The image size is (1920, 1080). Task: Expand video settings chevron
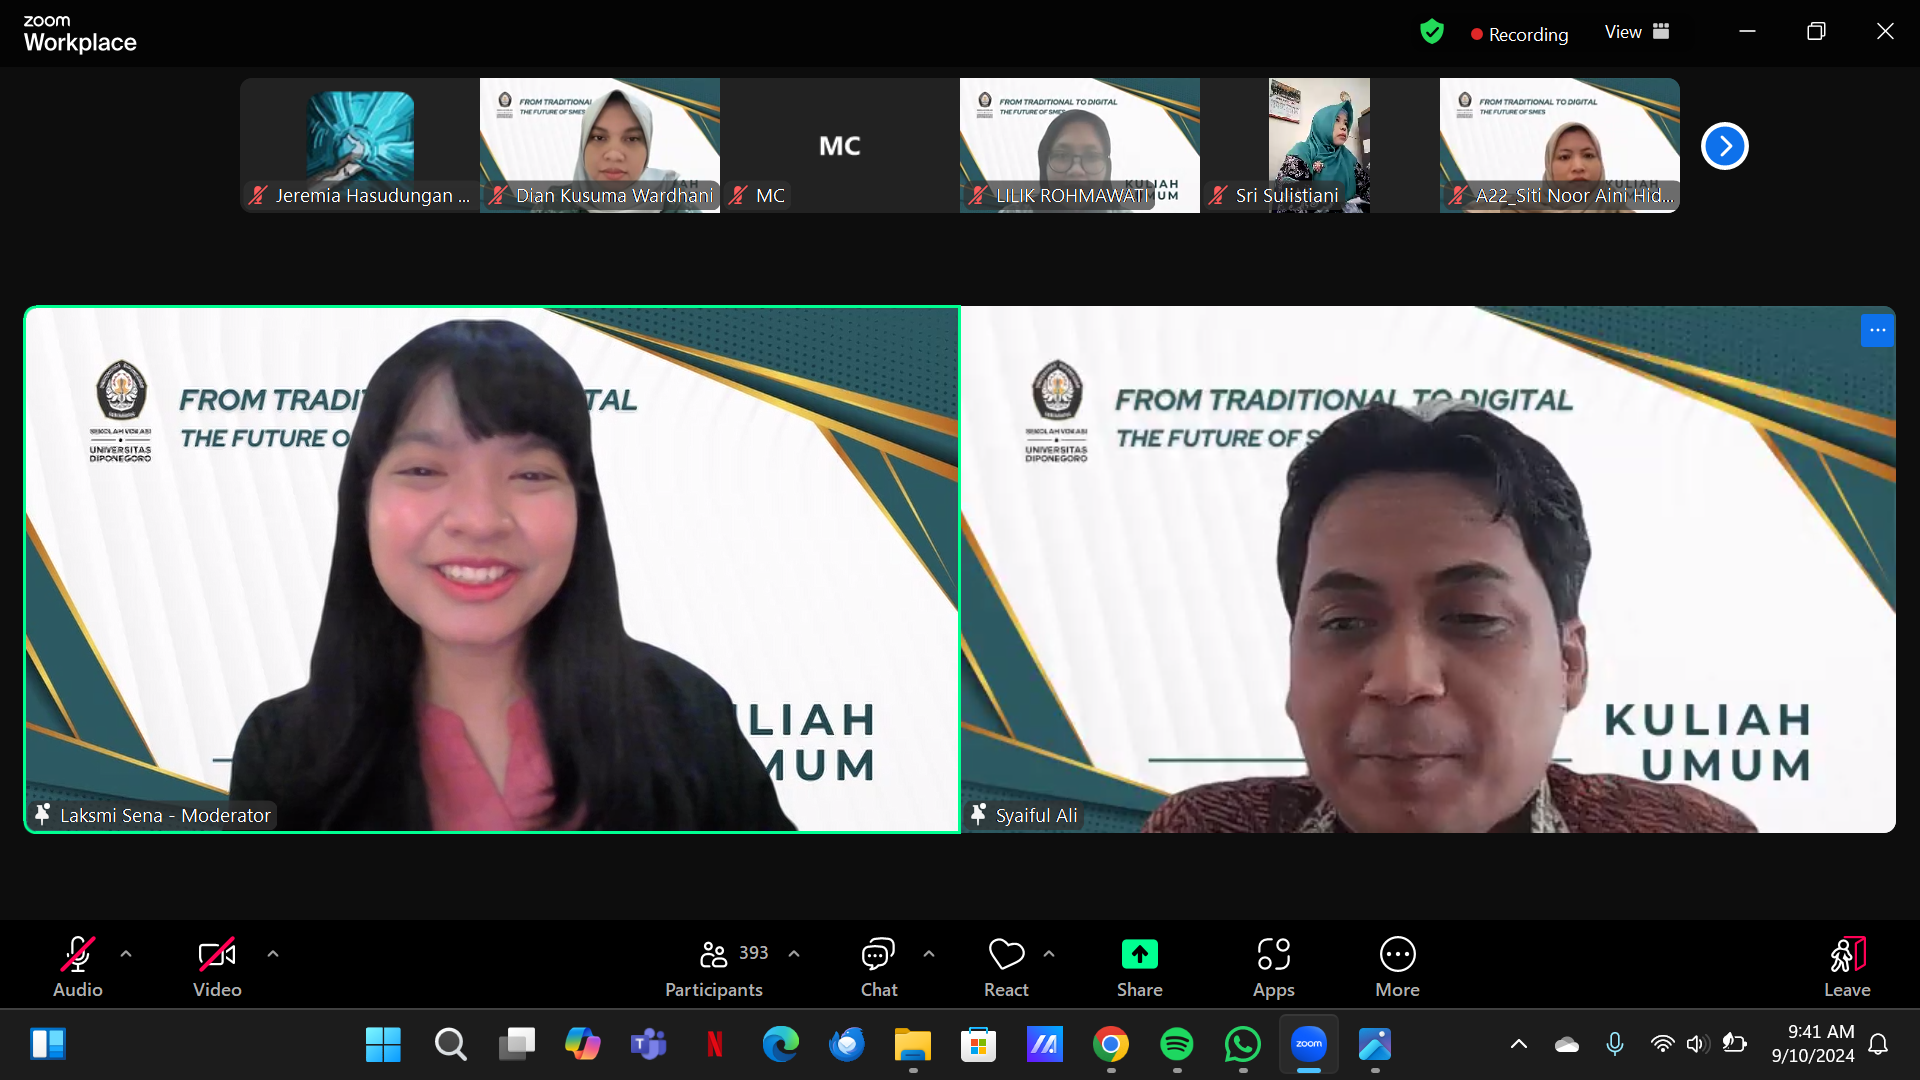point(273,954)
